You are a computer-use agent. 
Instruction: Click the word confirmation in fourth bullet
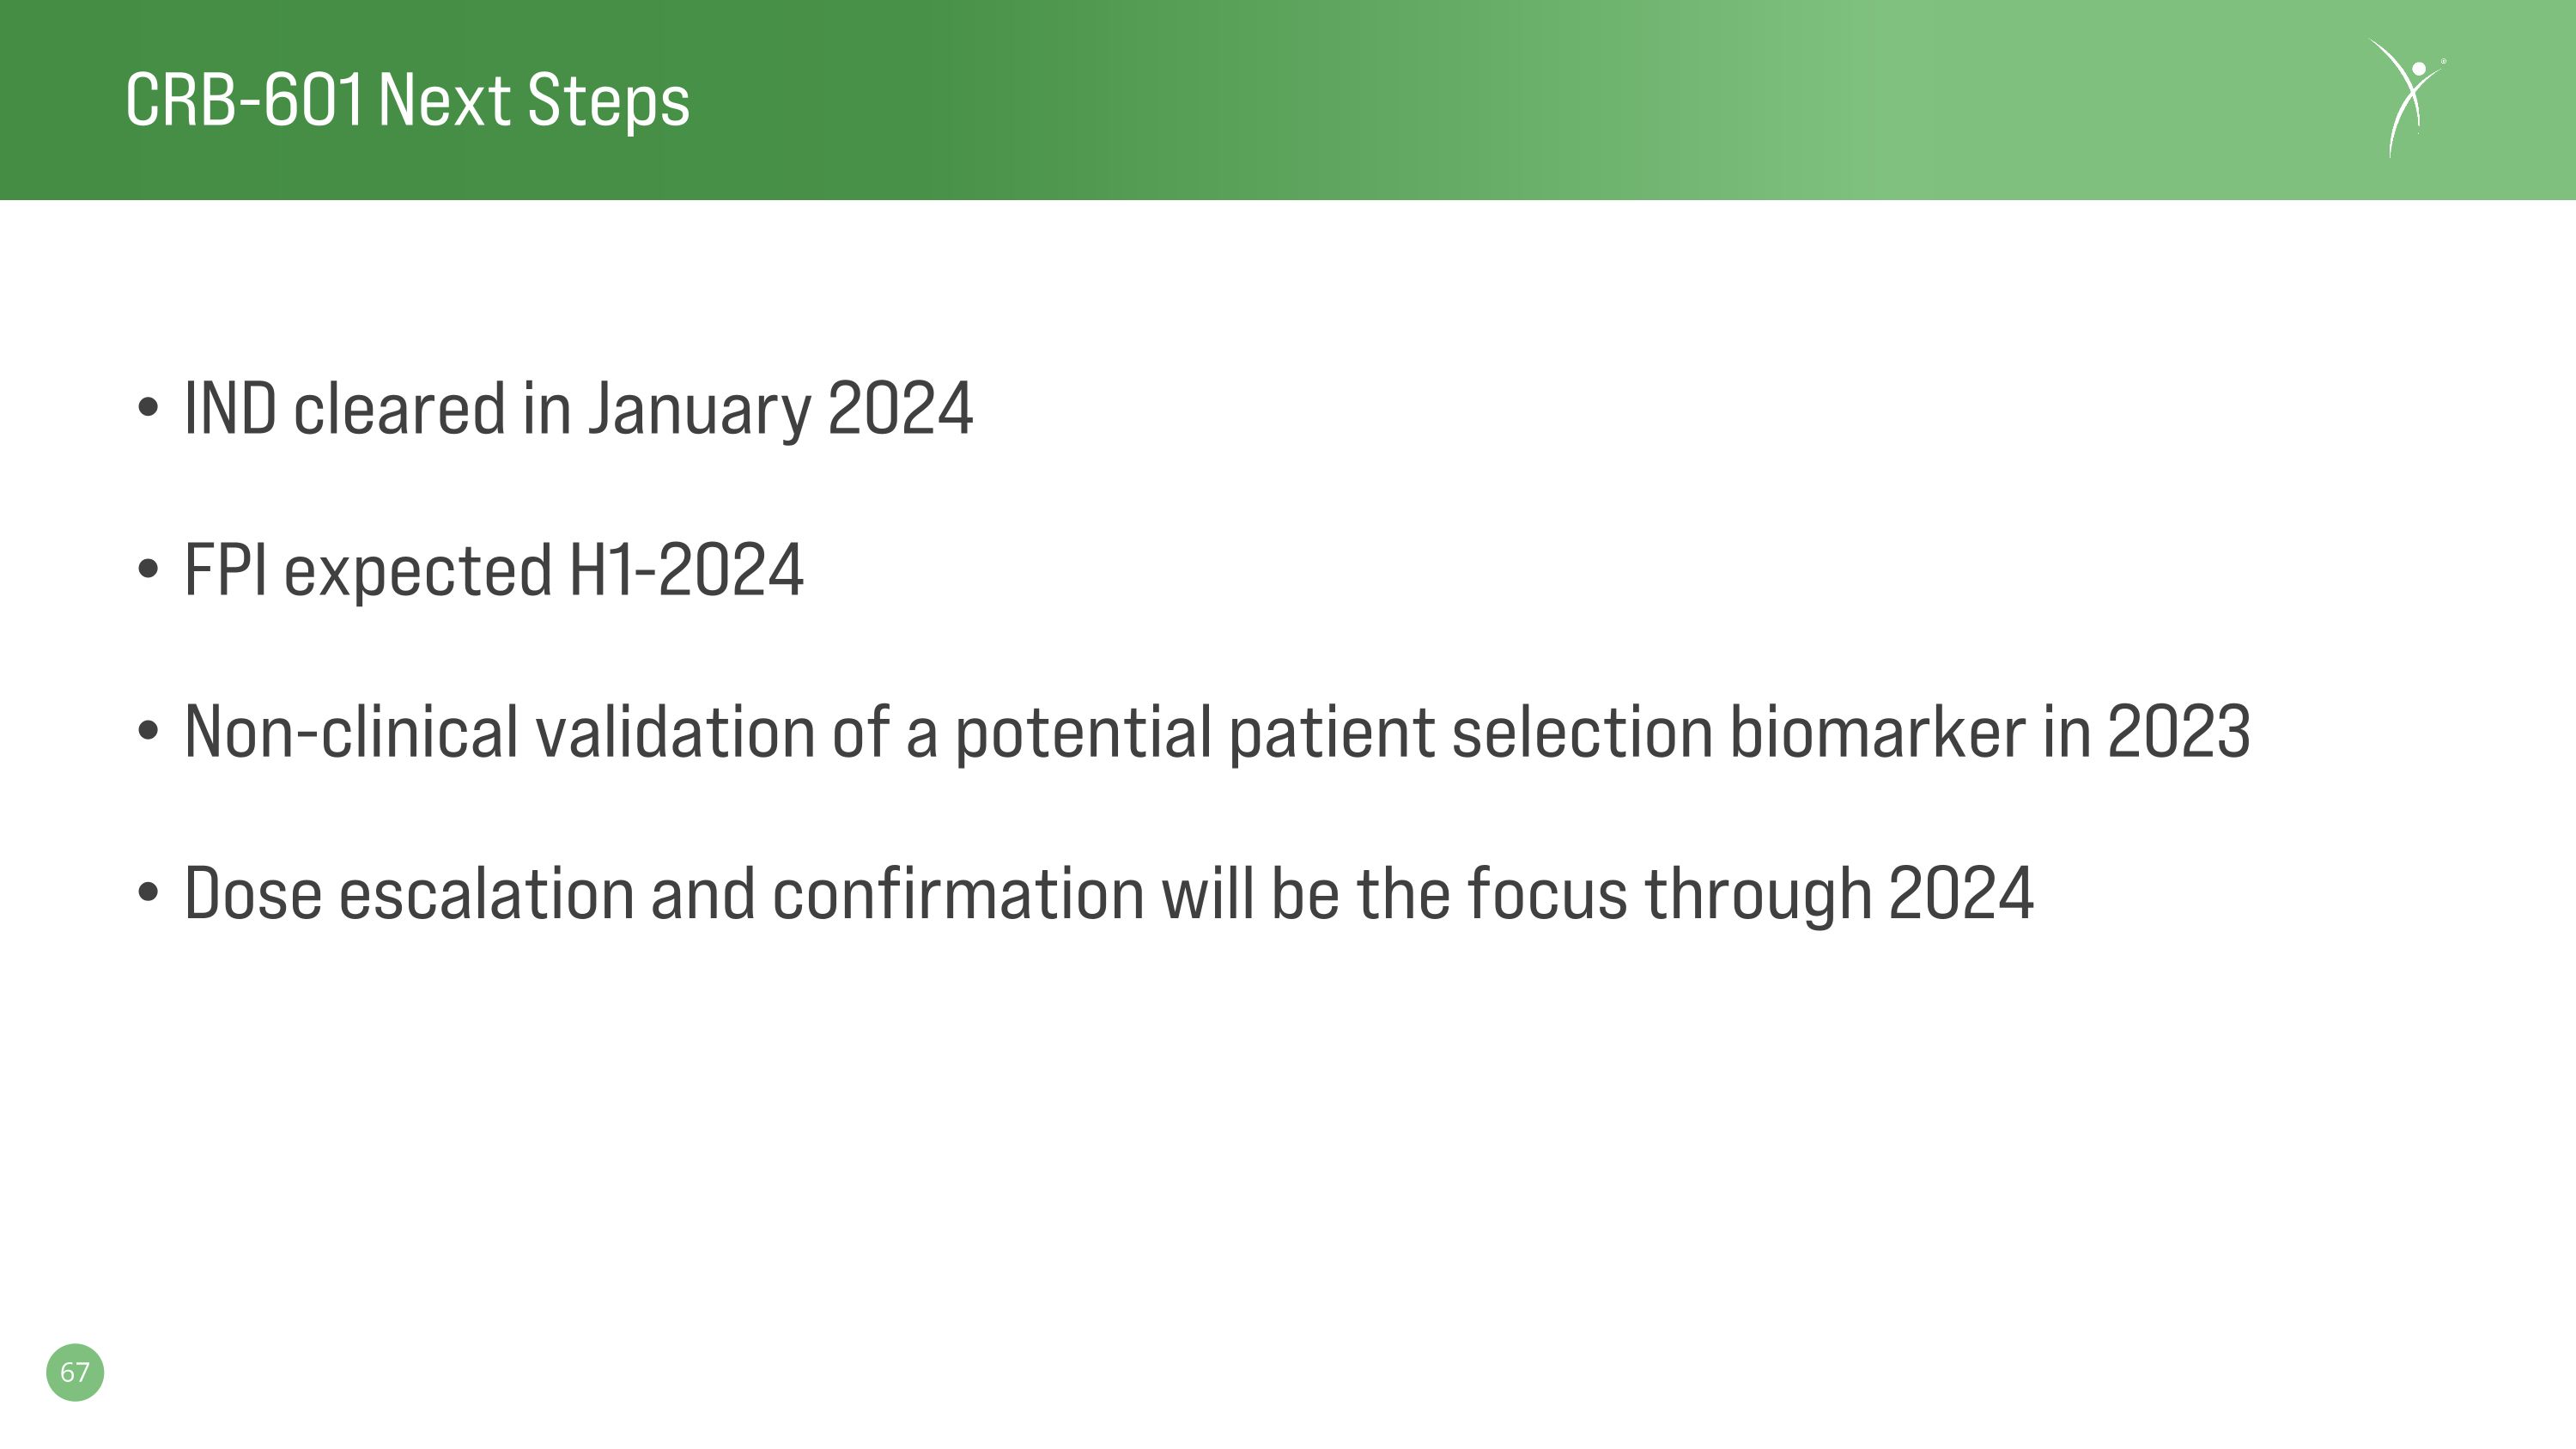[958, 893]
